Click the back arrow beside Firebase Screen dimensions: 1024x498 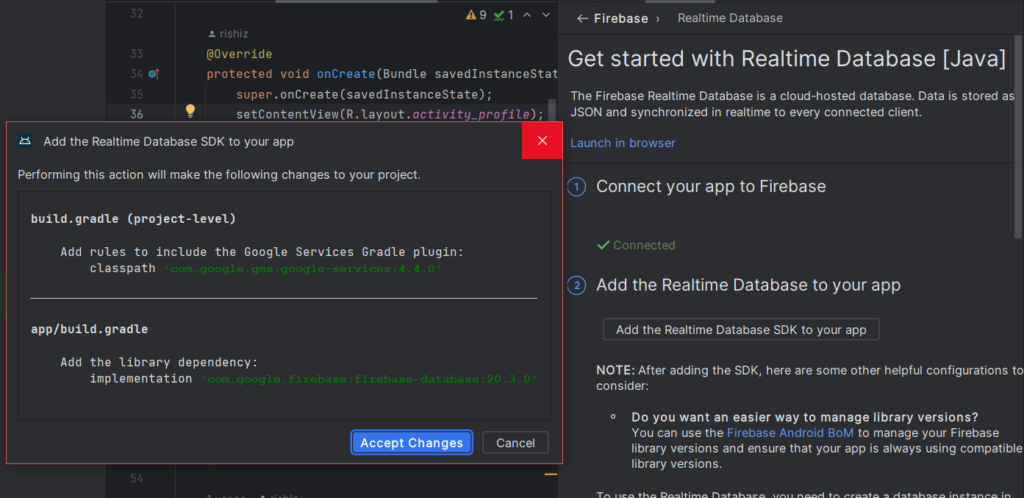[581, 18]
